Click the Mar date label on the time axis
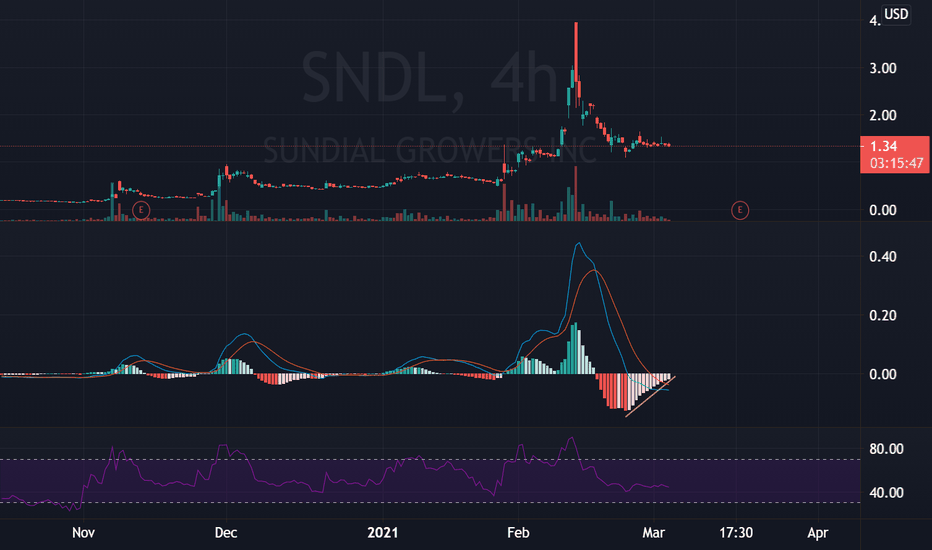Screen dimensions: 932x550 click(x=653, y=532)
